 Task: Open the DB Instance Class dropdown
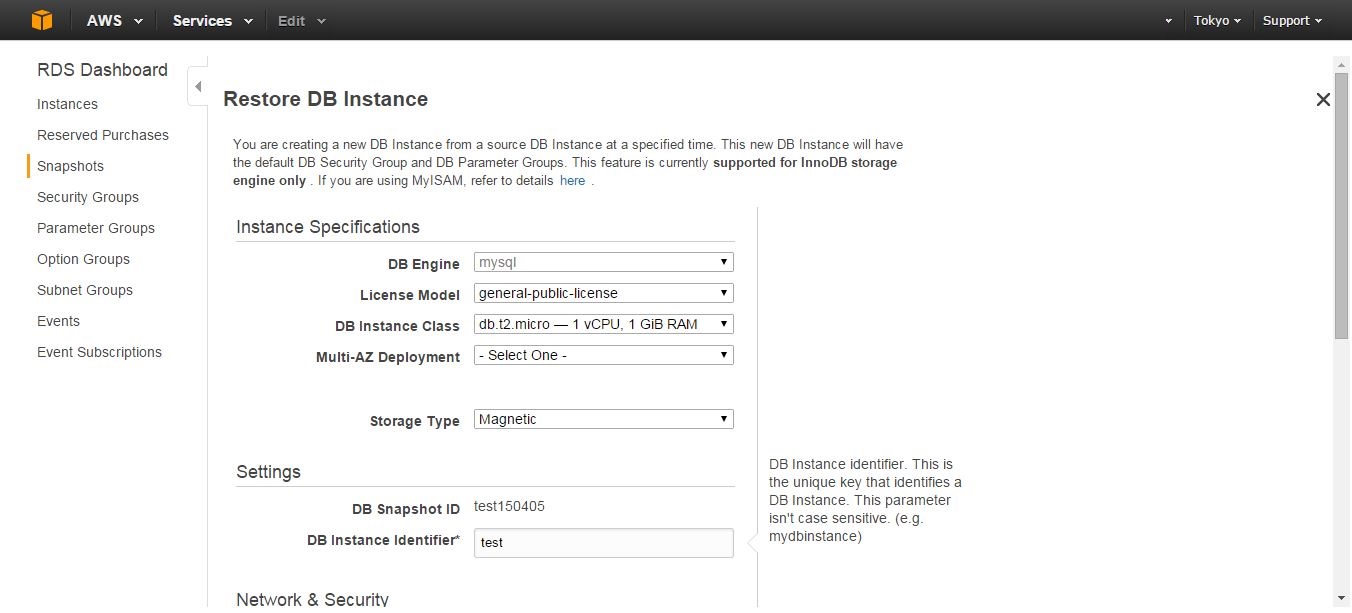pos(604,324)
